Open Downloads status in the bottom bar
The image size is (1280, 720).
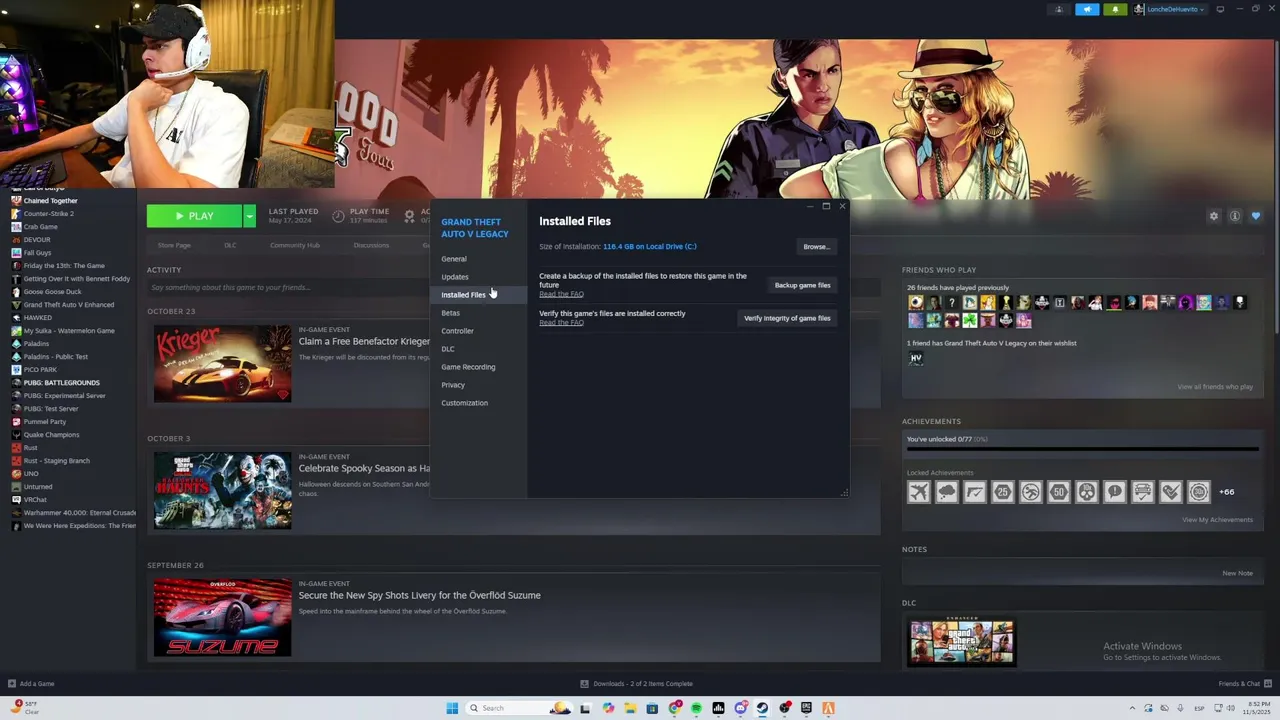(636, 684)
